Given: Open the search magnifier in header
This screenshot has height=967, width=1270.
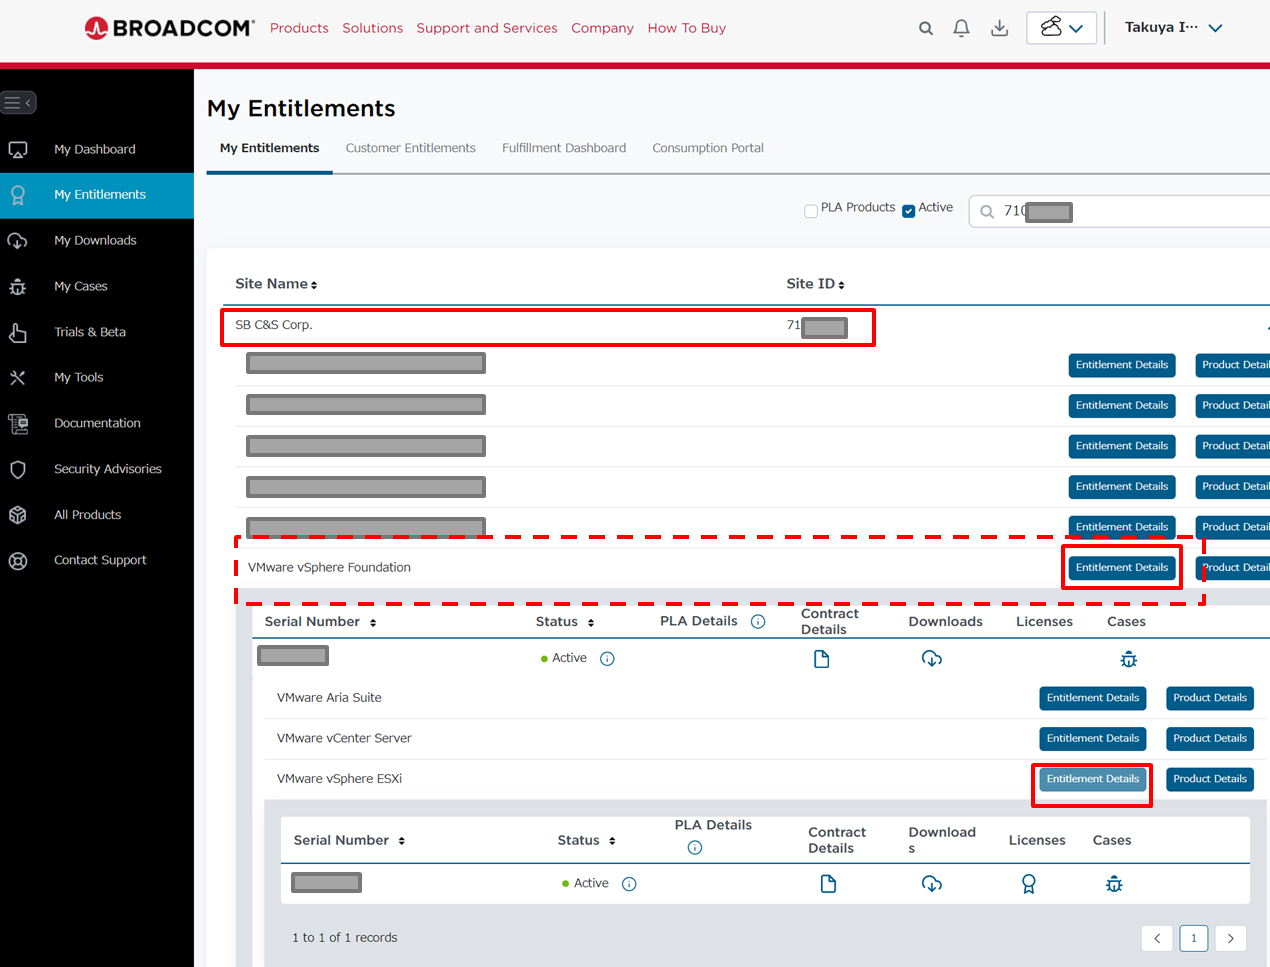Looking at the screenshot, I should [x=926, y=28].
